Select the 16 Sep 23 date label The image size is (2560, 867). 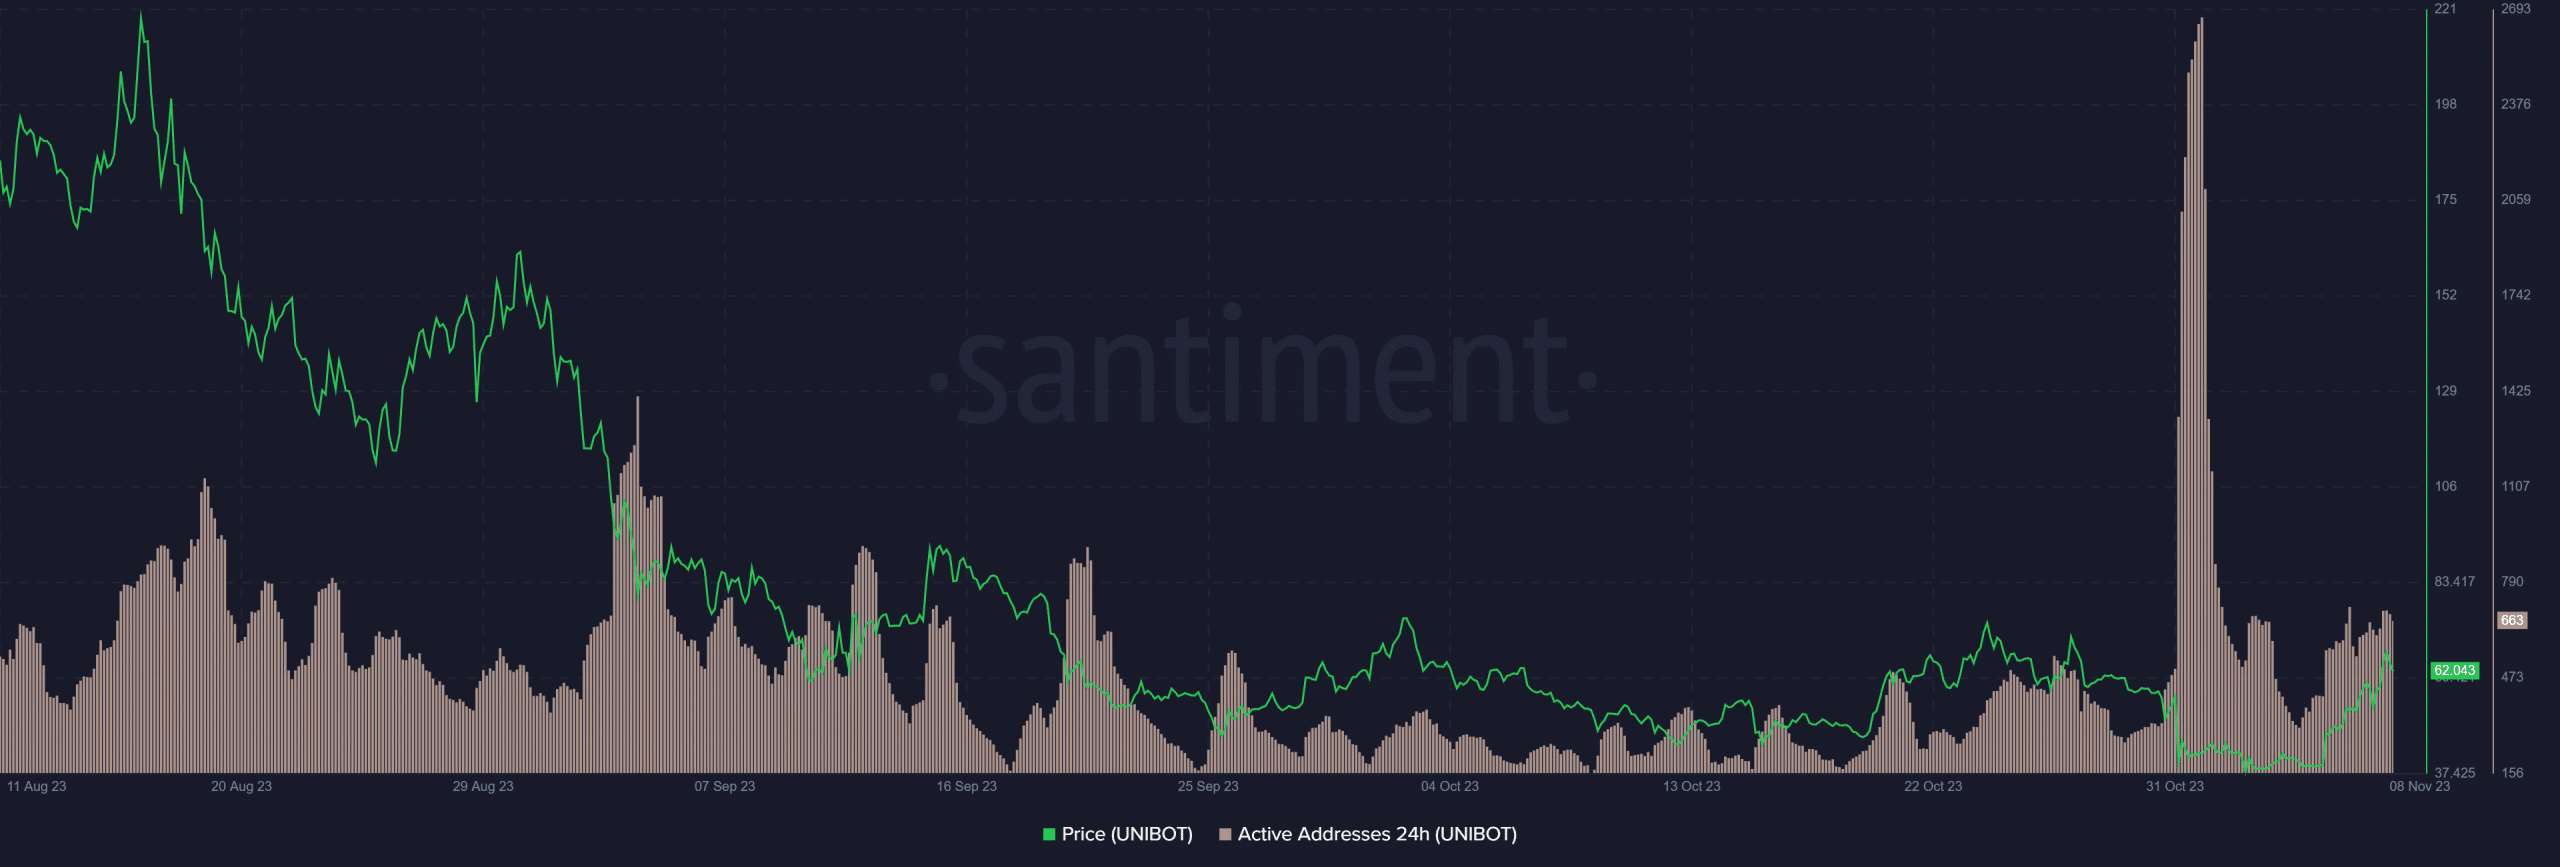click(x=966, y=786)
